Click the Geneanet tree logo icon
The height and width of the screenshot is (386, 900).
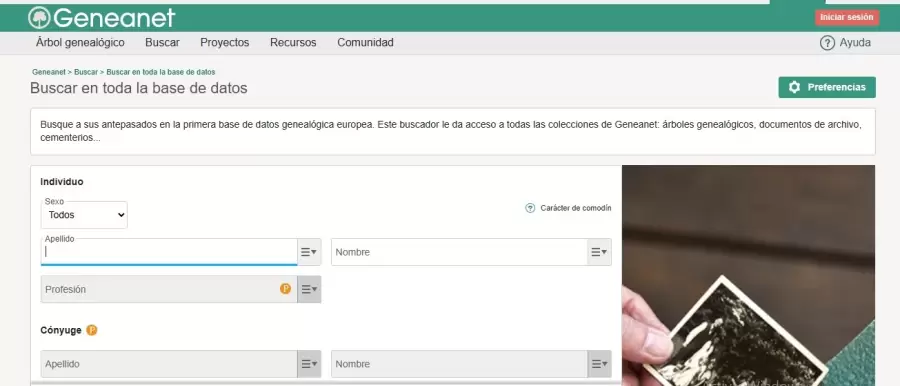39,18
